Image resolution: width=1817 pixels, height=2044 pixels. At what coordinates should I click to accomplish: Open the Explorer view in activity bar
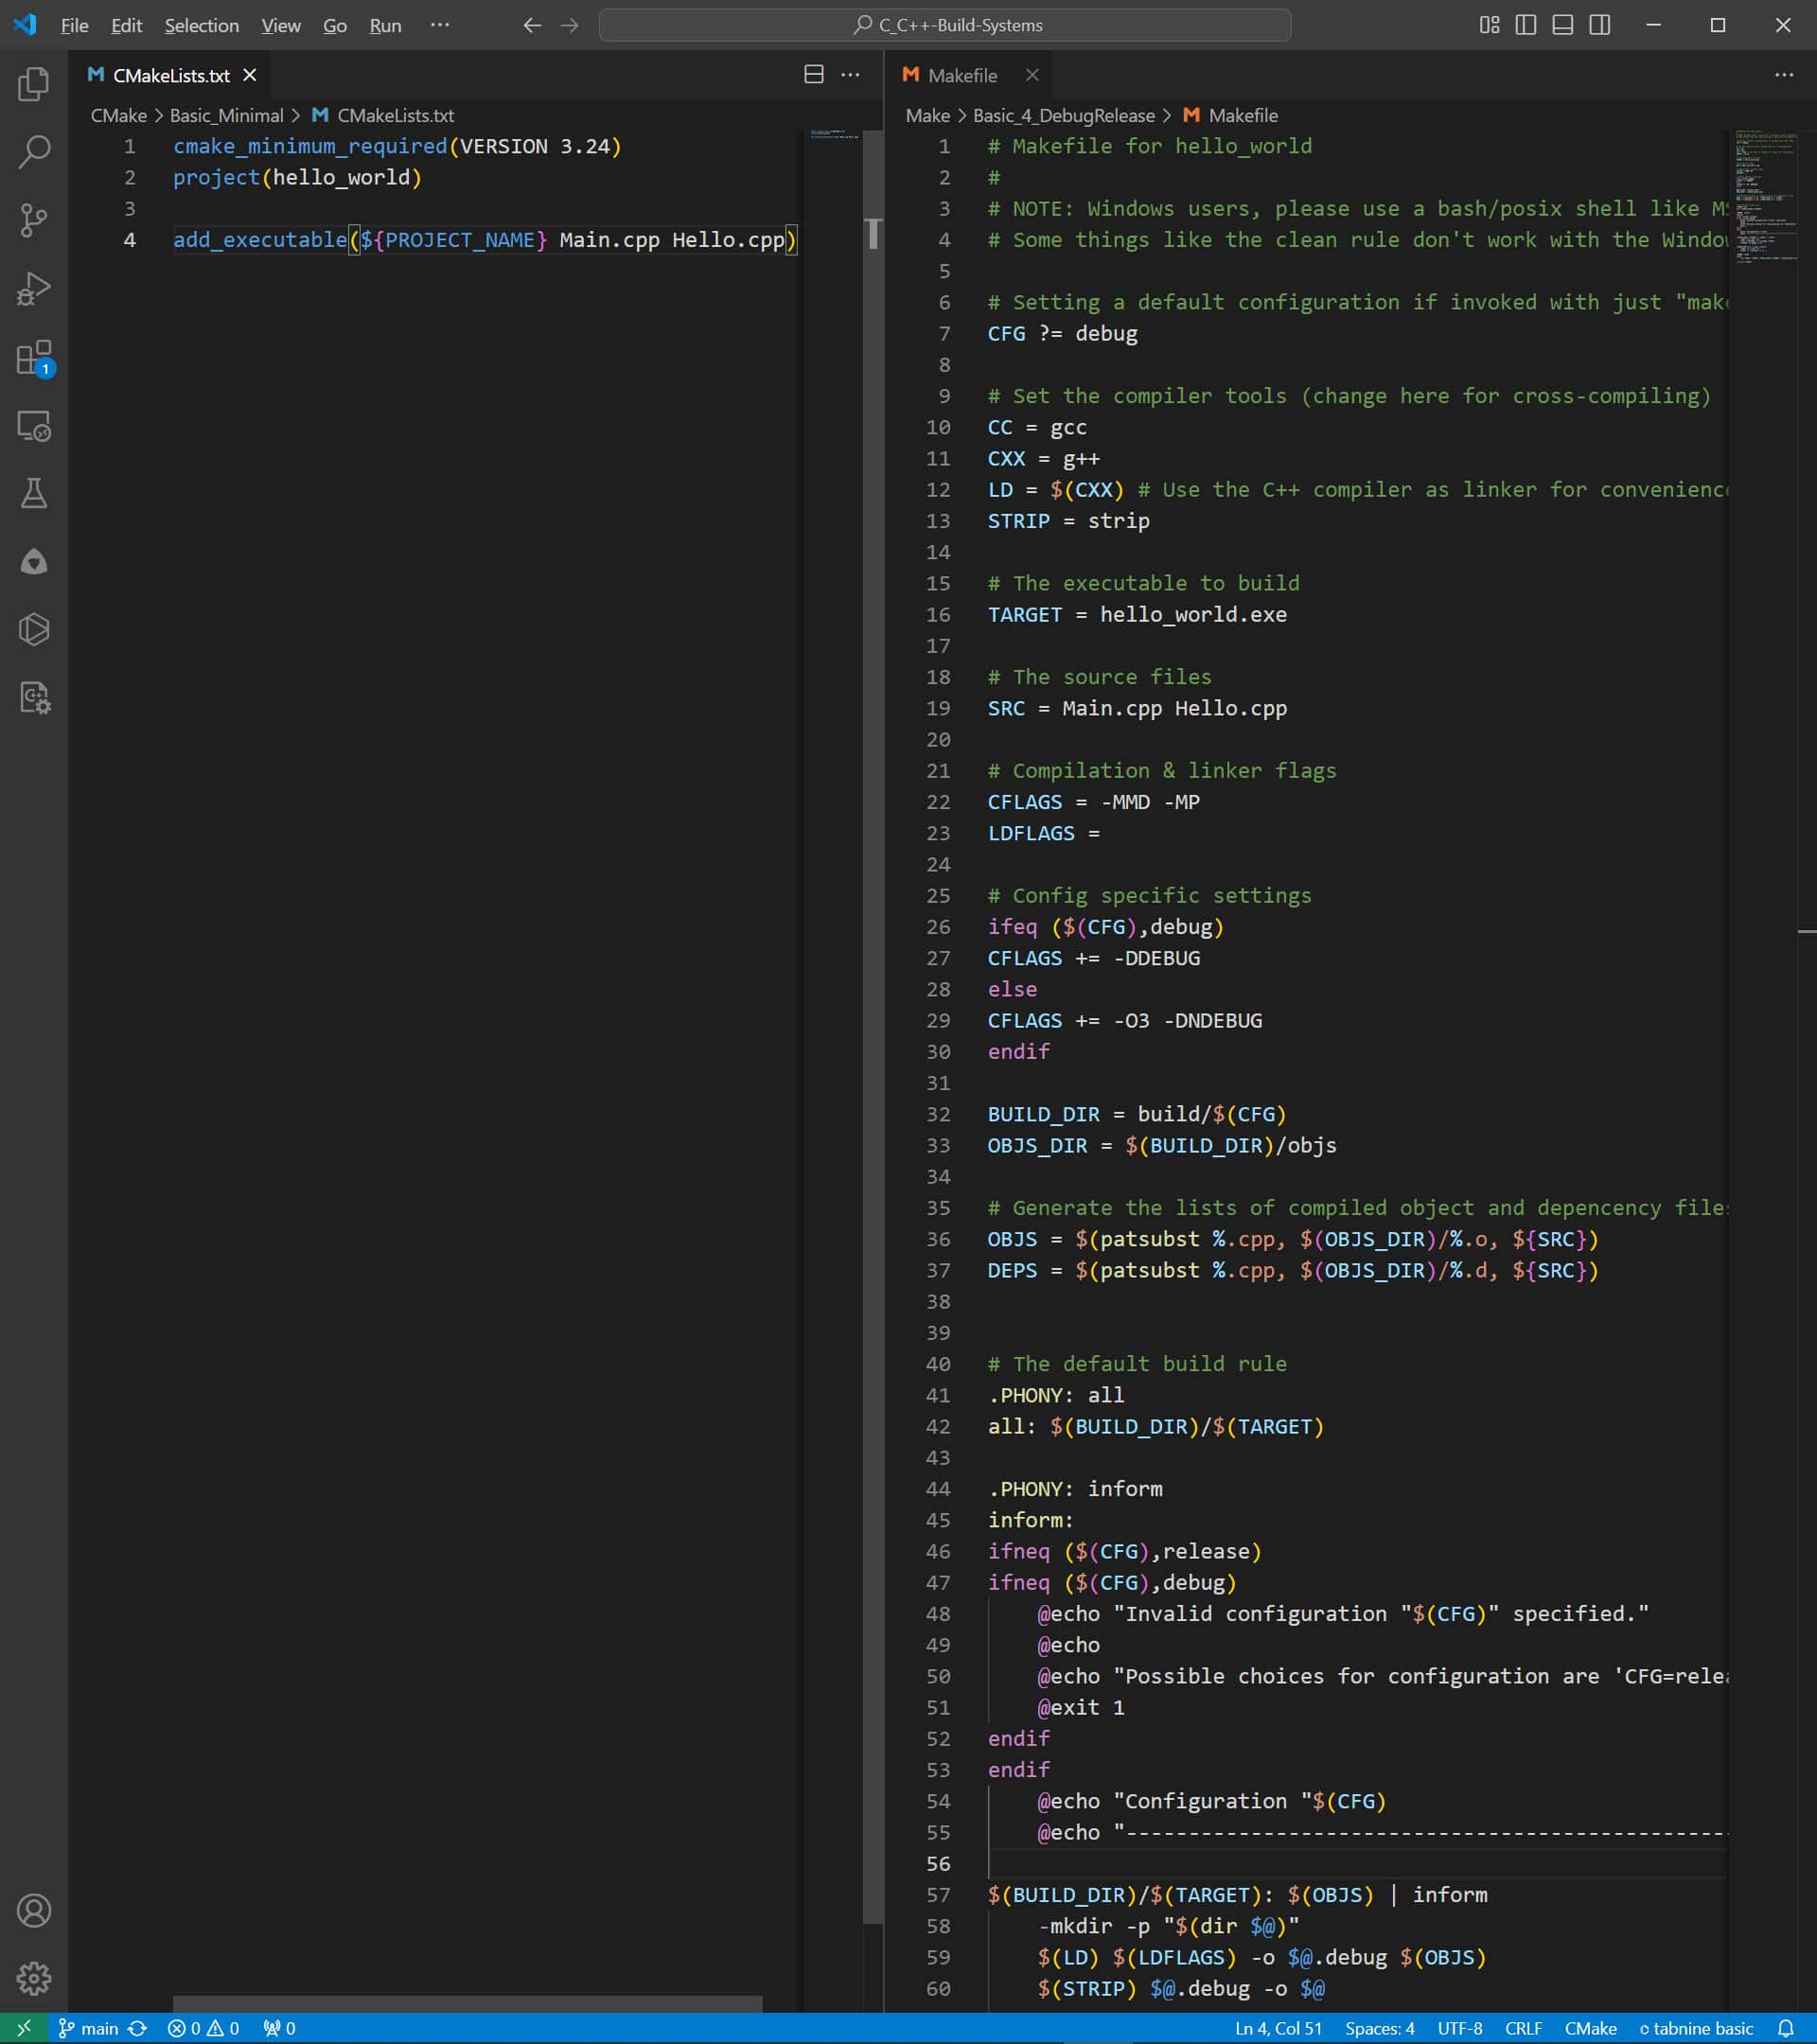tap(34, 84)
